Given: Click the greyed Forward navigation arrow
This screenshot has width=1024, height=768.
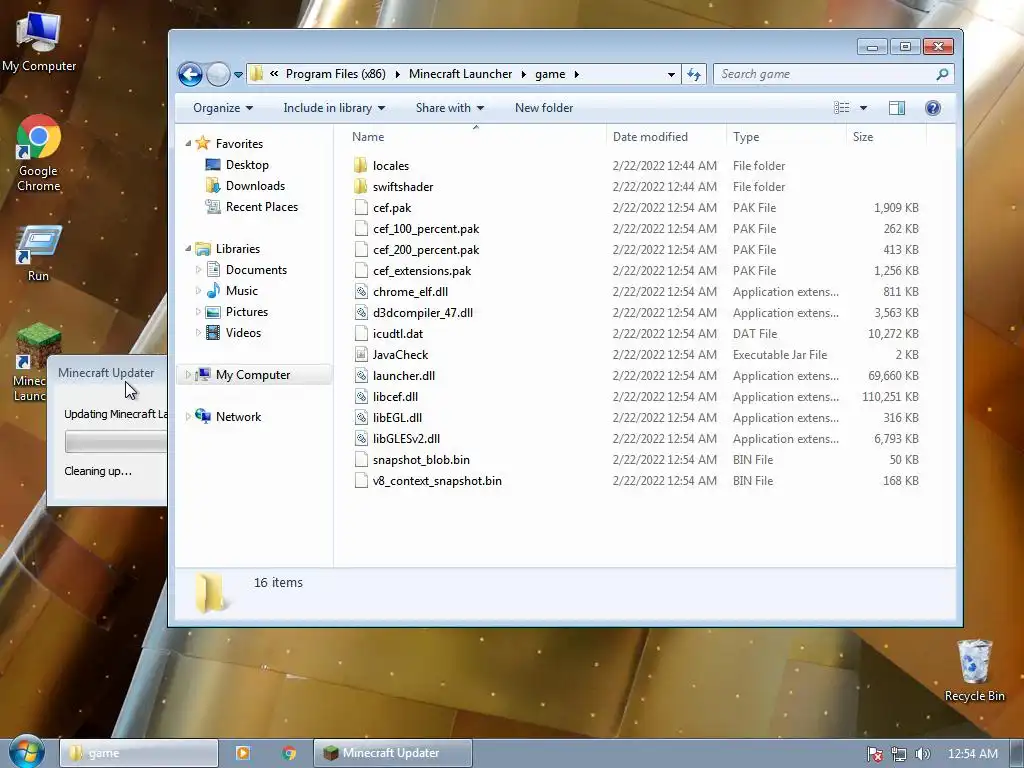Looking at the screenshot, I should point(218,74).
